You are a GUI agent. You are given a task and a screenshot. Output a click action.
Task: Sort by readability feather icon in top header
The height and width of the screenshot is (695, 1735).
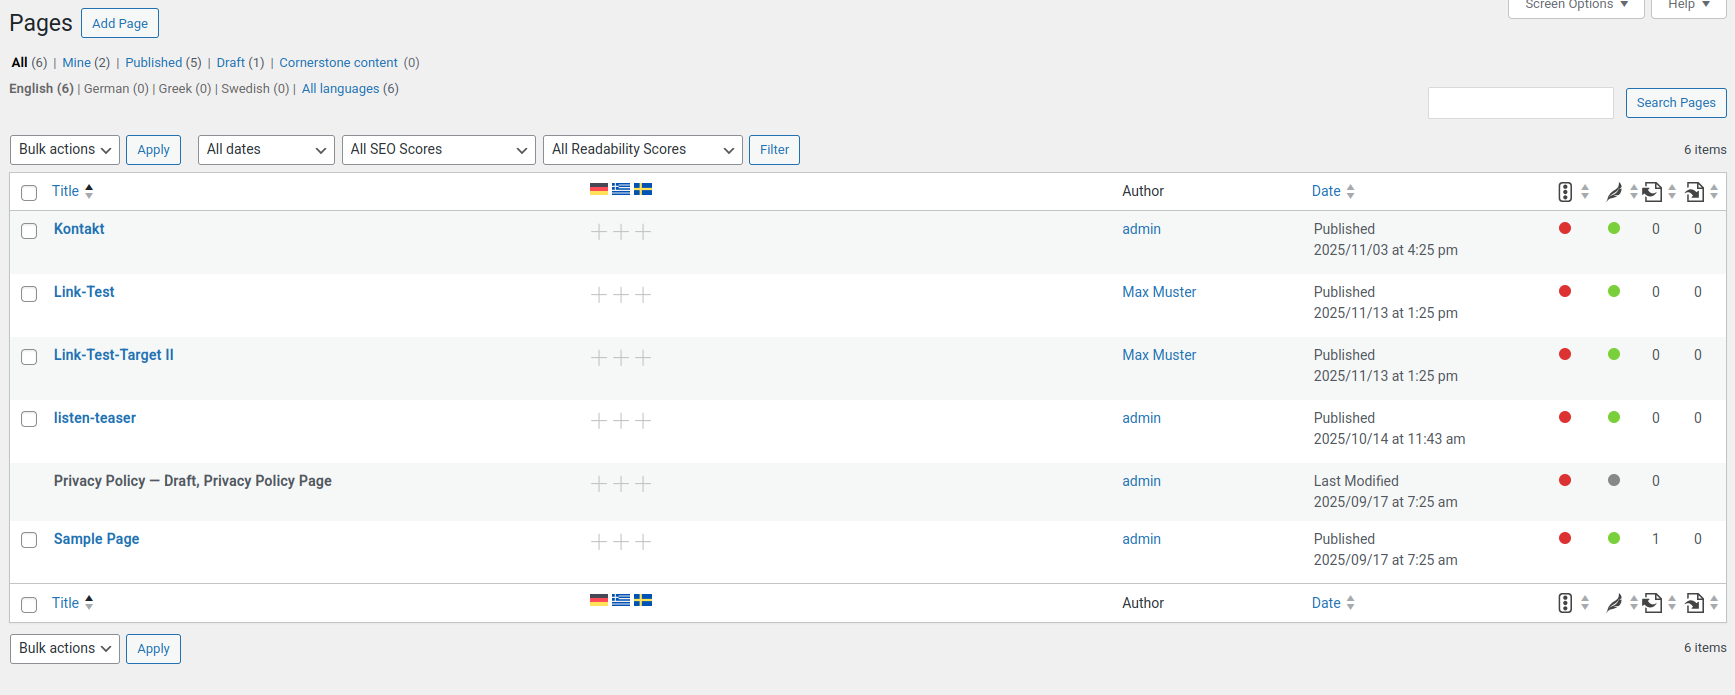coord(1614,192)
